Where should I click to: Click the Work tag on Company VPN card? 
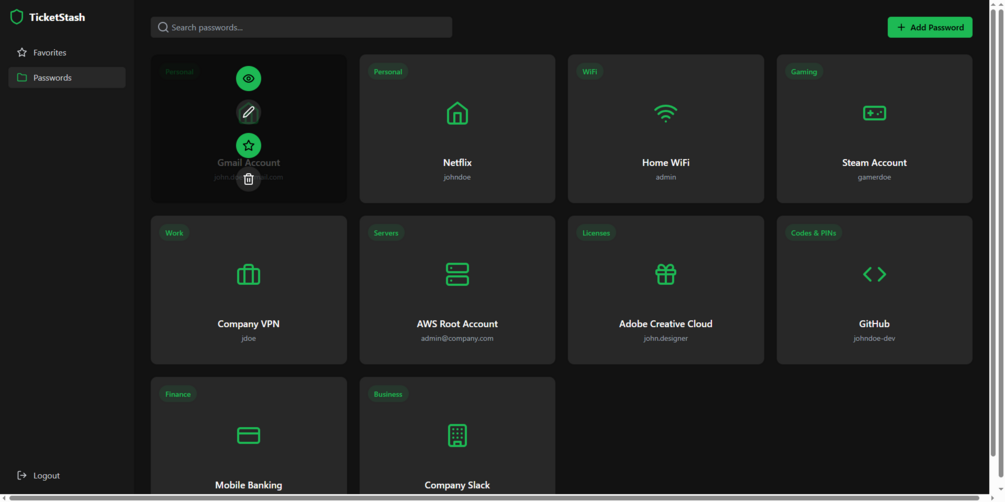(x=174, y=233)
